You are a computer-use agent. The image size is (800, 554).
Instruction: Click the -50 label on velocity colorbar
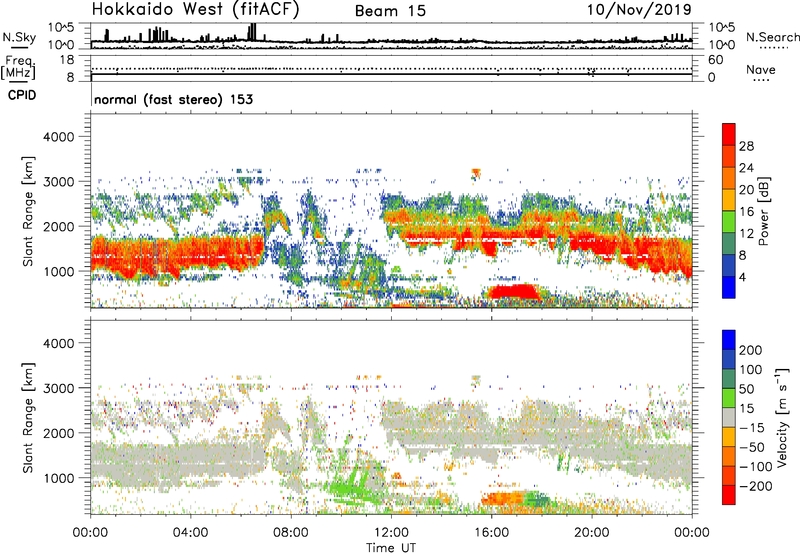[x=752, y=447]
